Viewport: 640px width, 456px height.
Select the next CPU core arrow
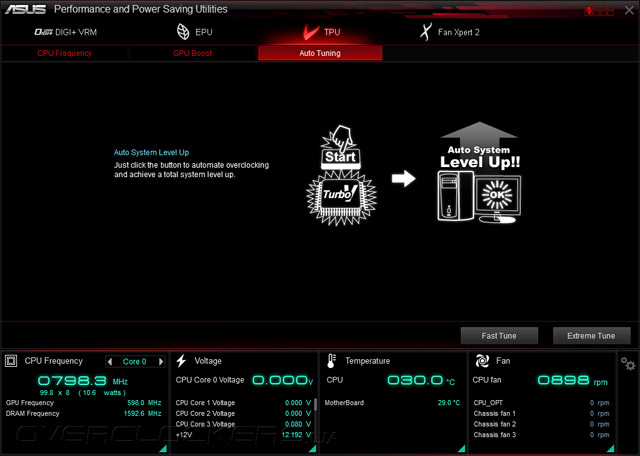[161, 361]
